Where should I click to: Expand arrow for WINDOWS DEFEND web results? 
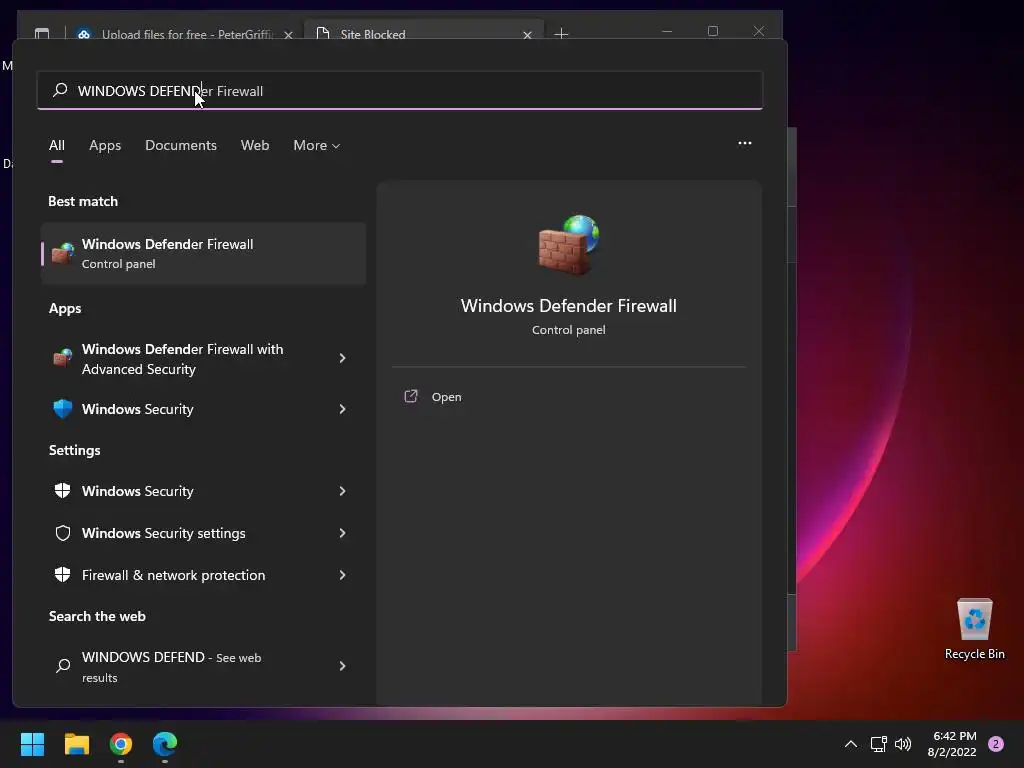(x=342, y=665)
